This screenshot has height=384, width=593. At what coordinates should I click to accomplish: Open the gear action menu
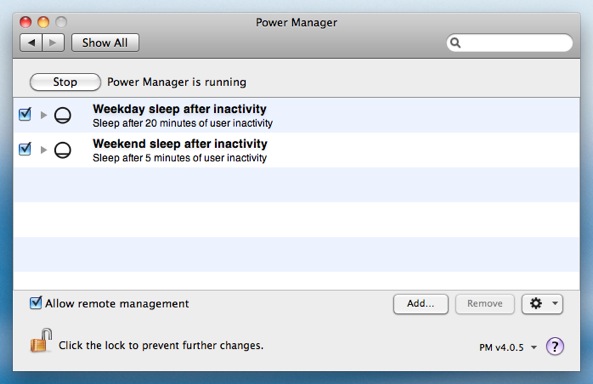pyautogui.click(x=542, y=304)
